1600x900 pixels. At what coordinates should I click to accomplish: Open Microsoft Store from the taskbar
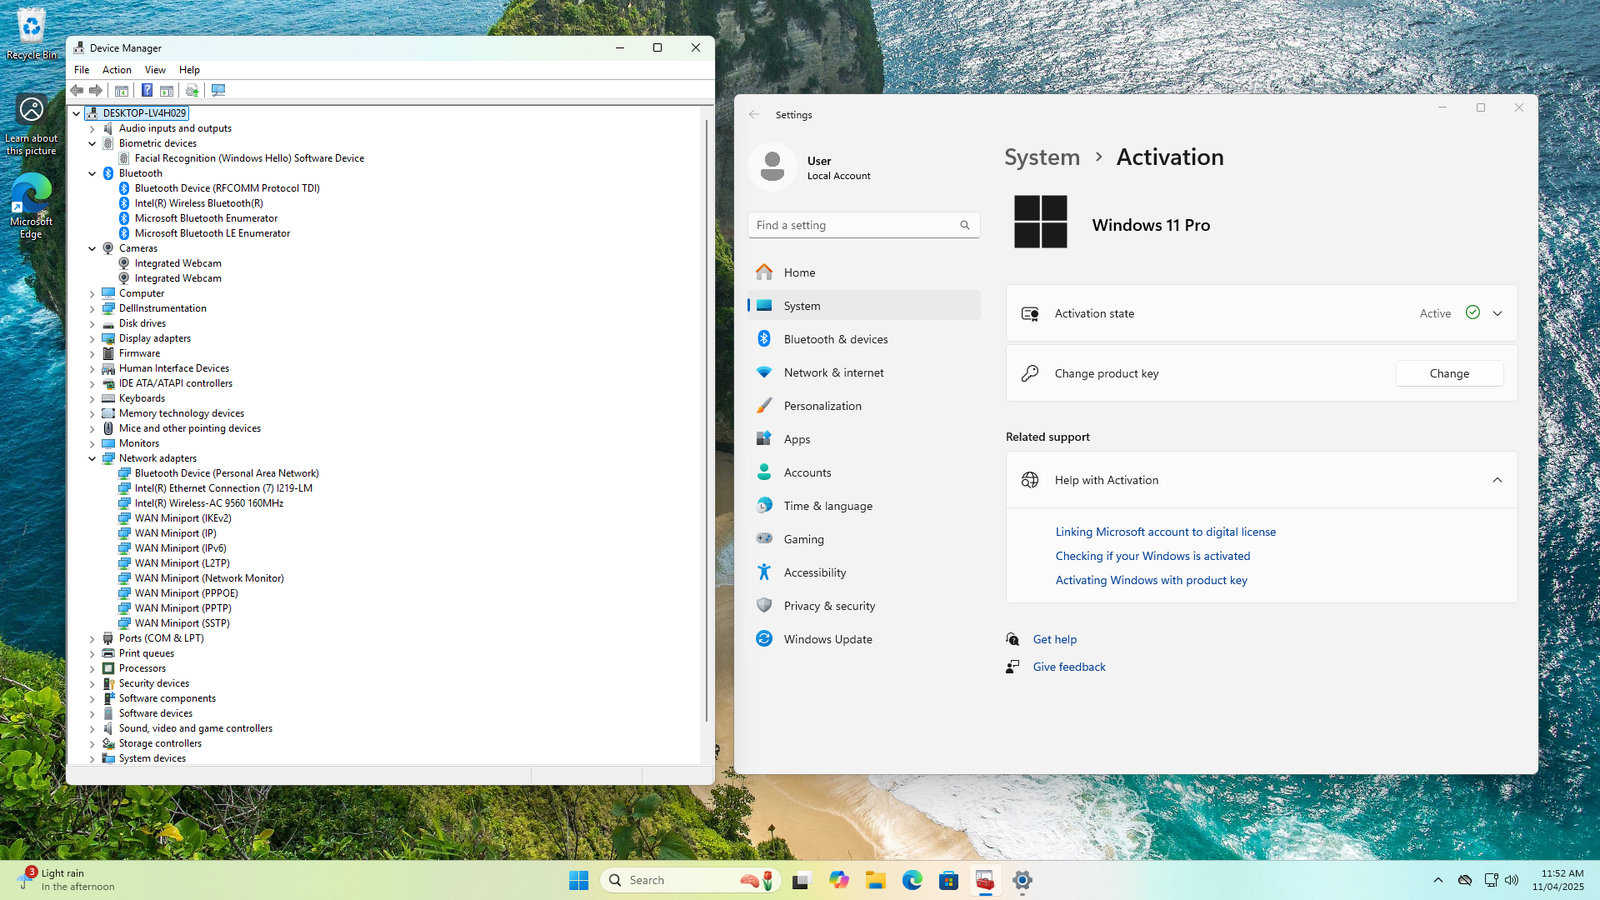point(948,880)
